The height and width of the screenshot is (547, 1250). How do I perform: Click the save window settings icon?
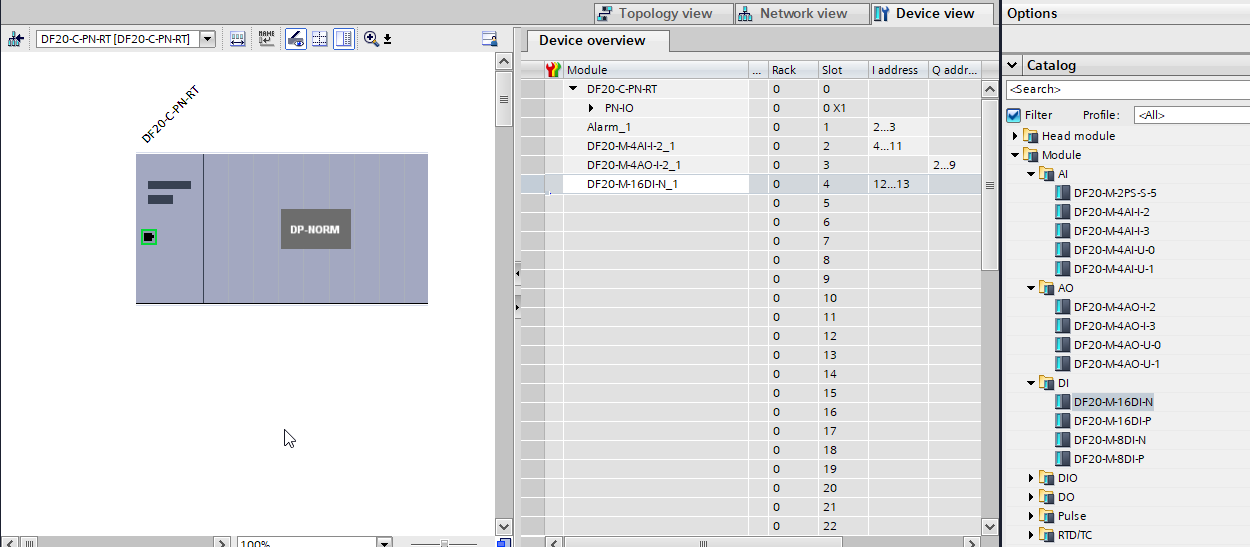click(x=489, y=39)
